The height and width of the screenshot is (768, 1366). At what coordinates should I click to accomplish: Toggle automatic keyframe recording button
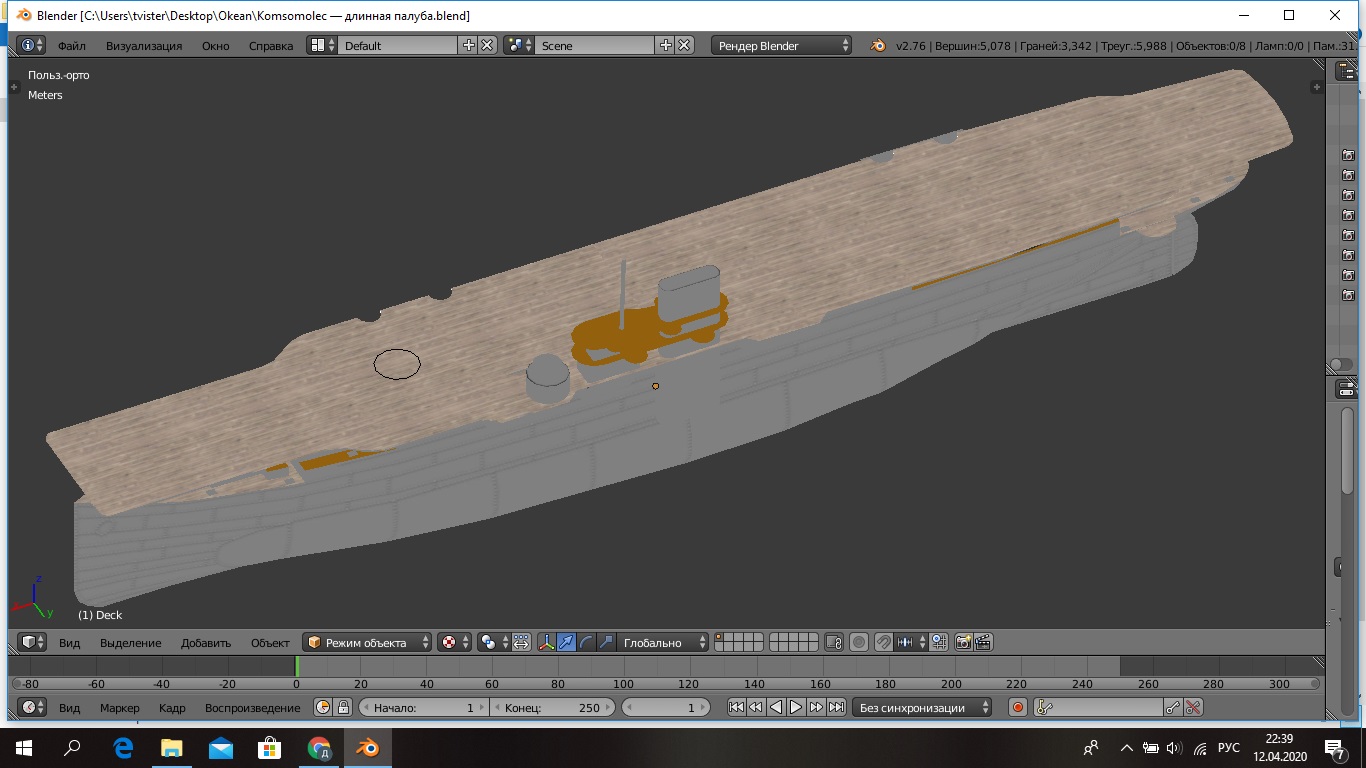(1018, 707)
